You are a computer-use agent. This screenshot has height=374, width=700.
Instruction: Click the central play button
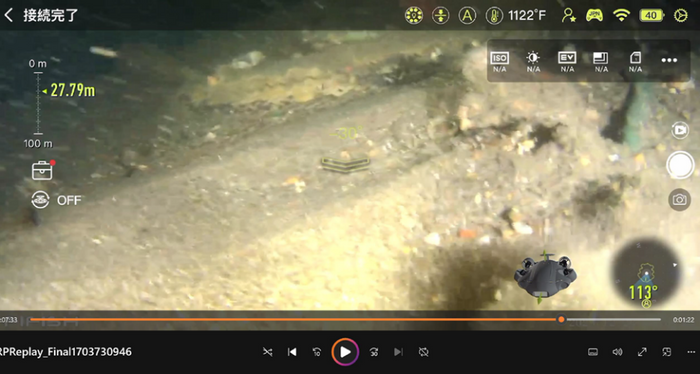pos(345,352)
